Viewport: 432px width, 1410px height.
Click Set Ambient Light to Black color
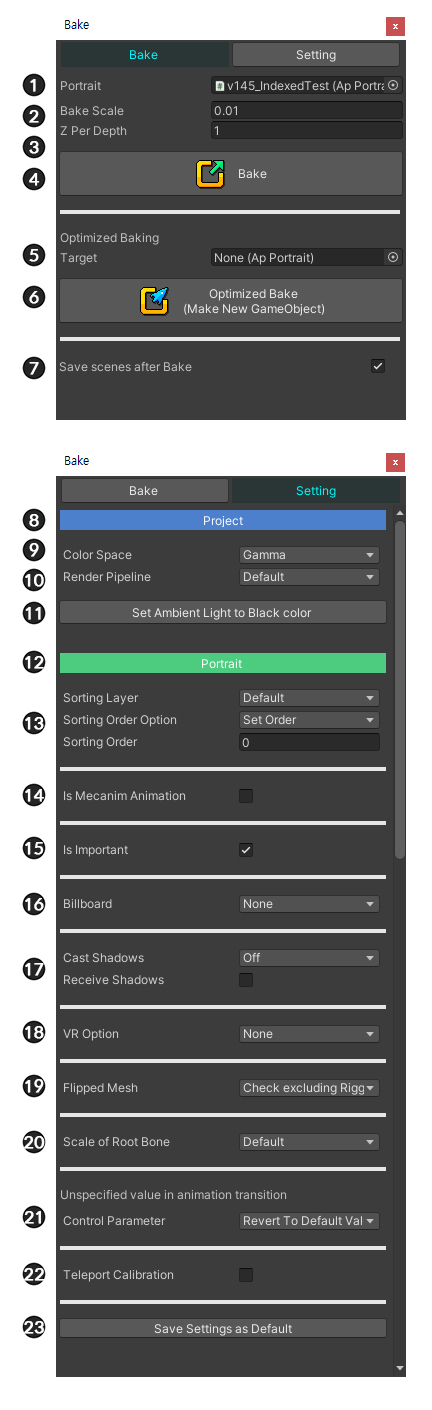(222, 613)
